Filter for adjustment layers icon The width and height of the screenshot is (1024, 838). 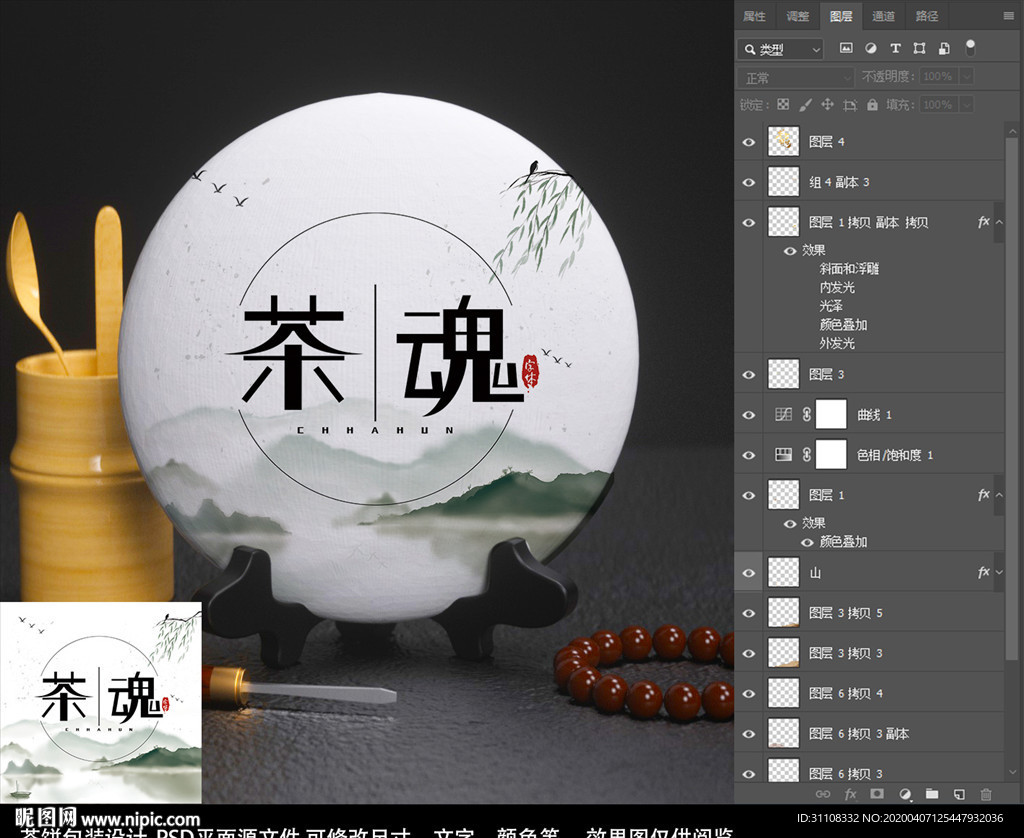coord(871,48)
